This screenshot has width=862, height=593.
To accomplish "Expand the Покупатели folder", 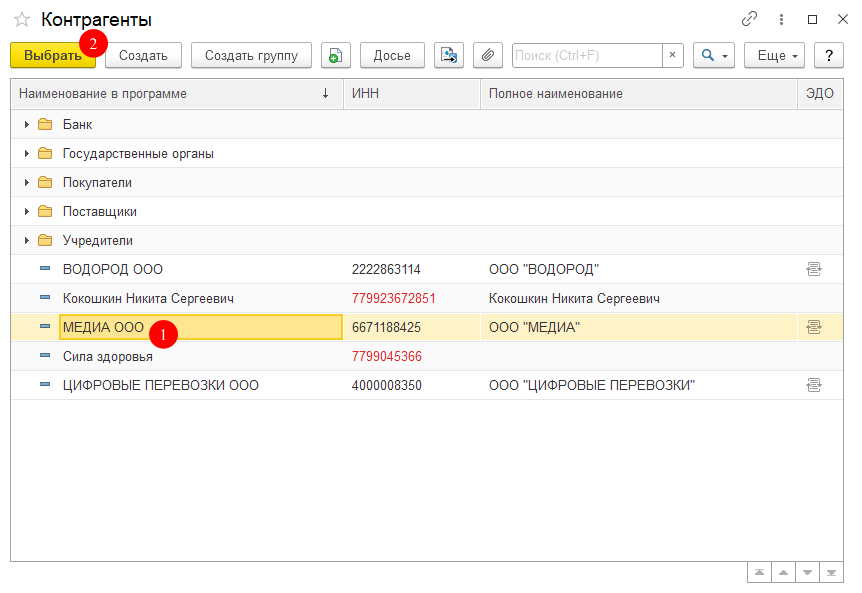I will coord(26,182).
